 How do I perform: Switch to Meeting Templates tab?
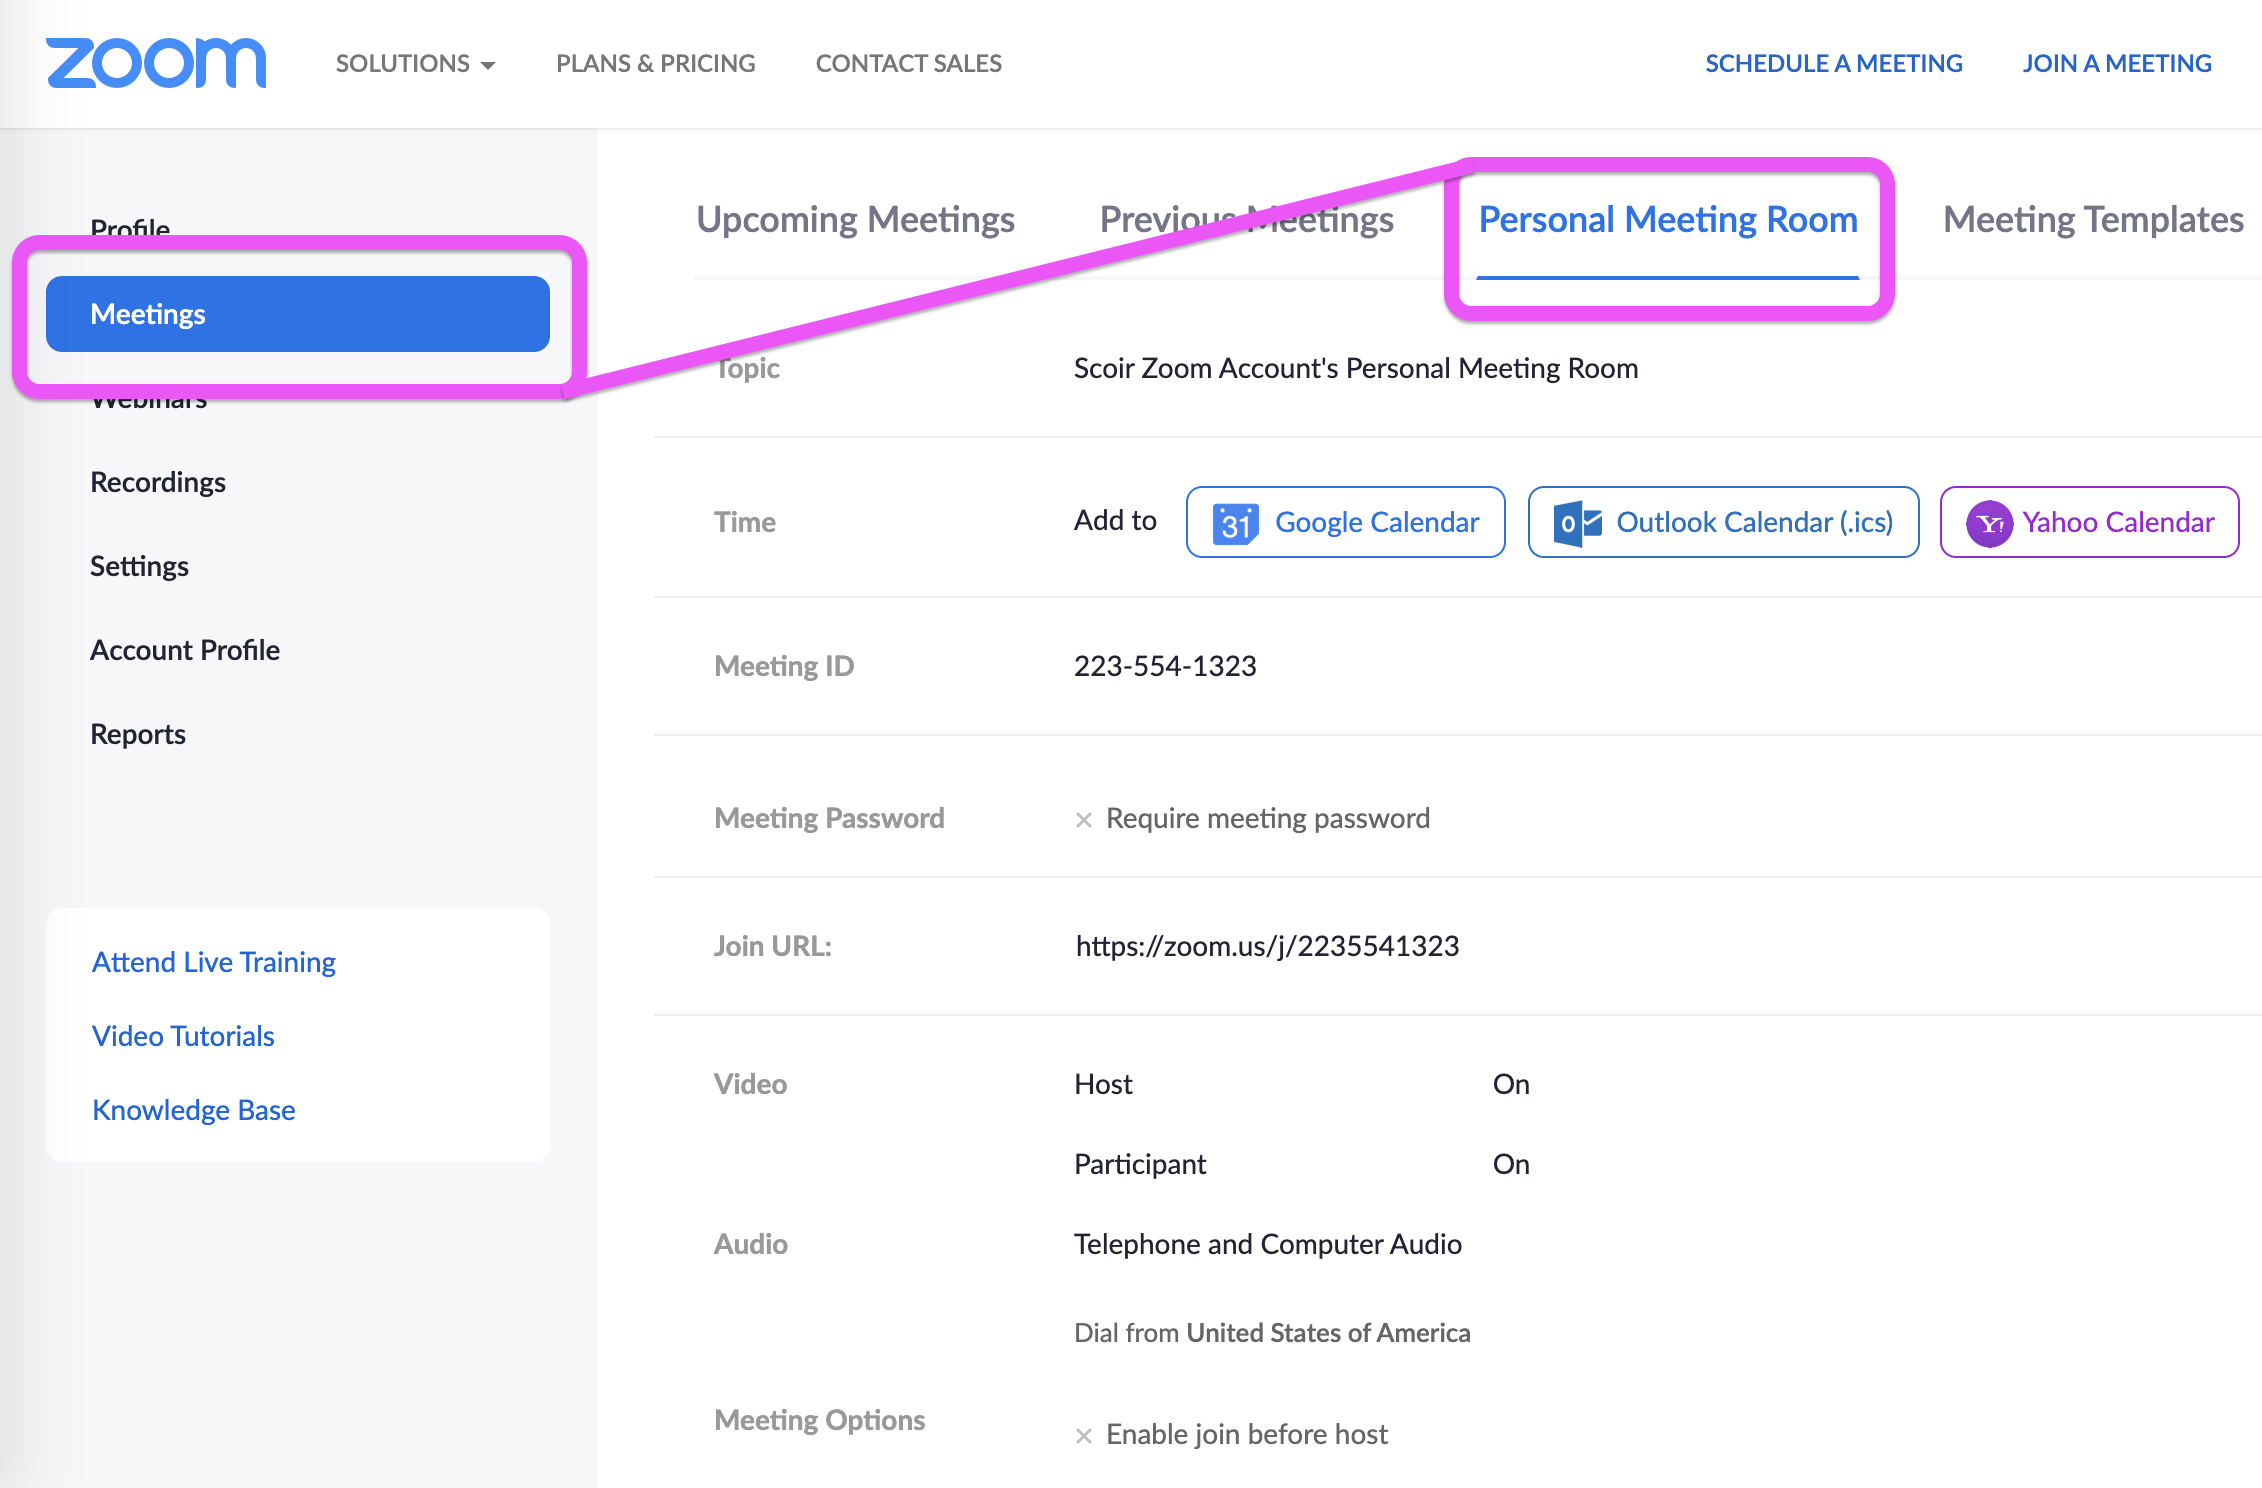coord(2093,219)
